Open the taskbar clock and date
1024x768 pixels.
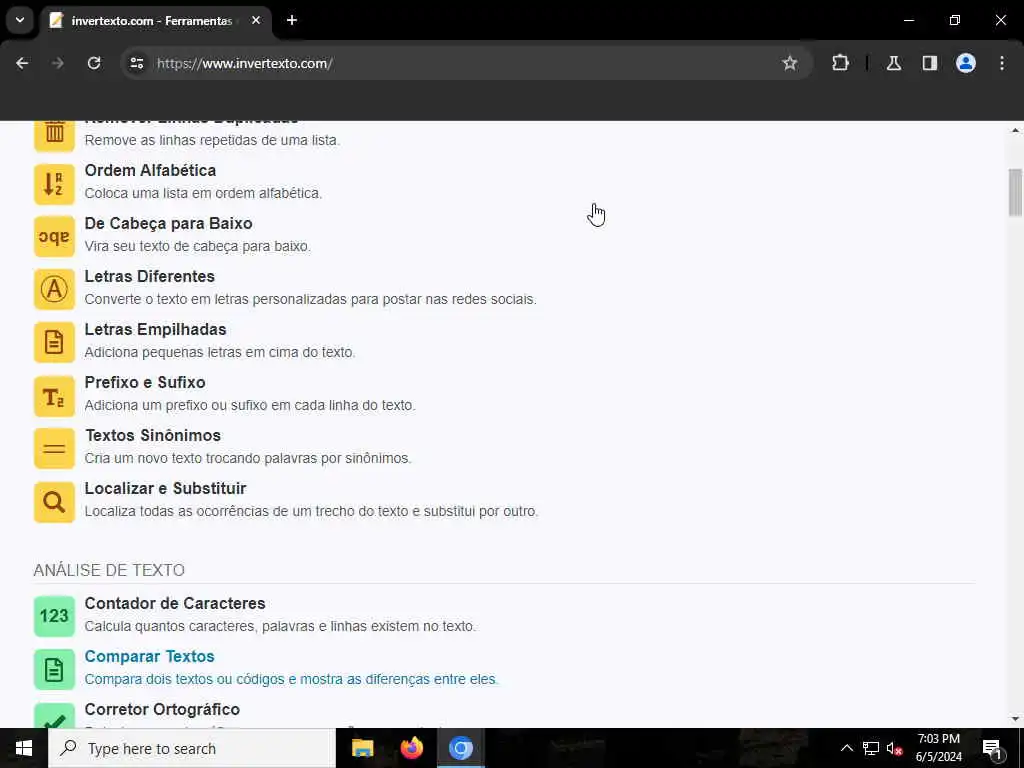(938, 748)
